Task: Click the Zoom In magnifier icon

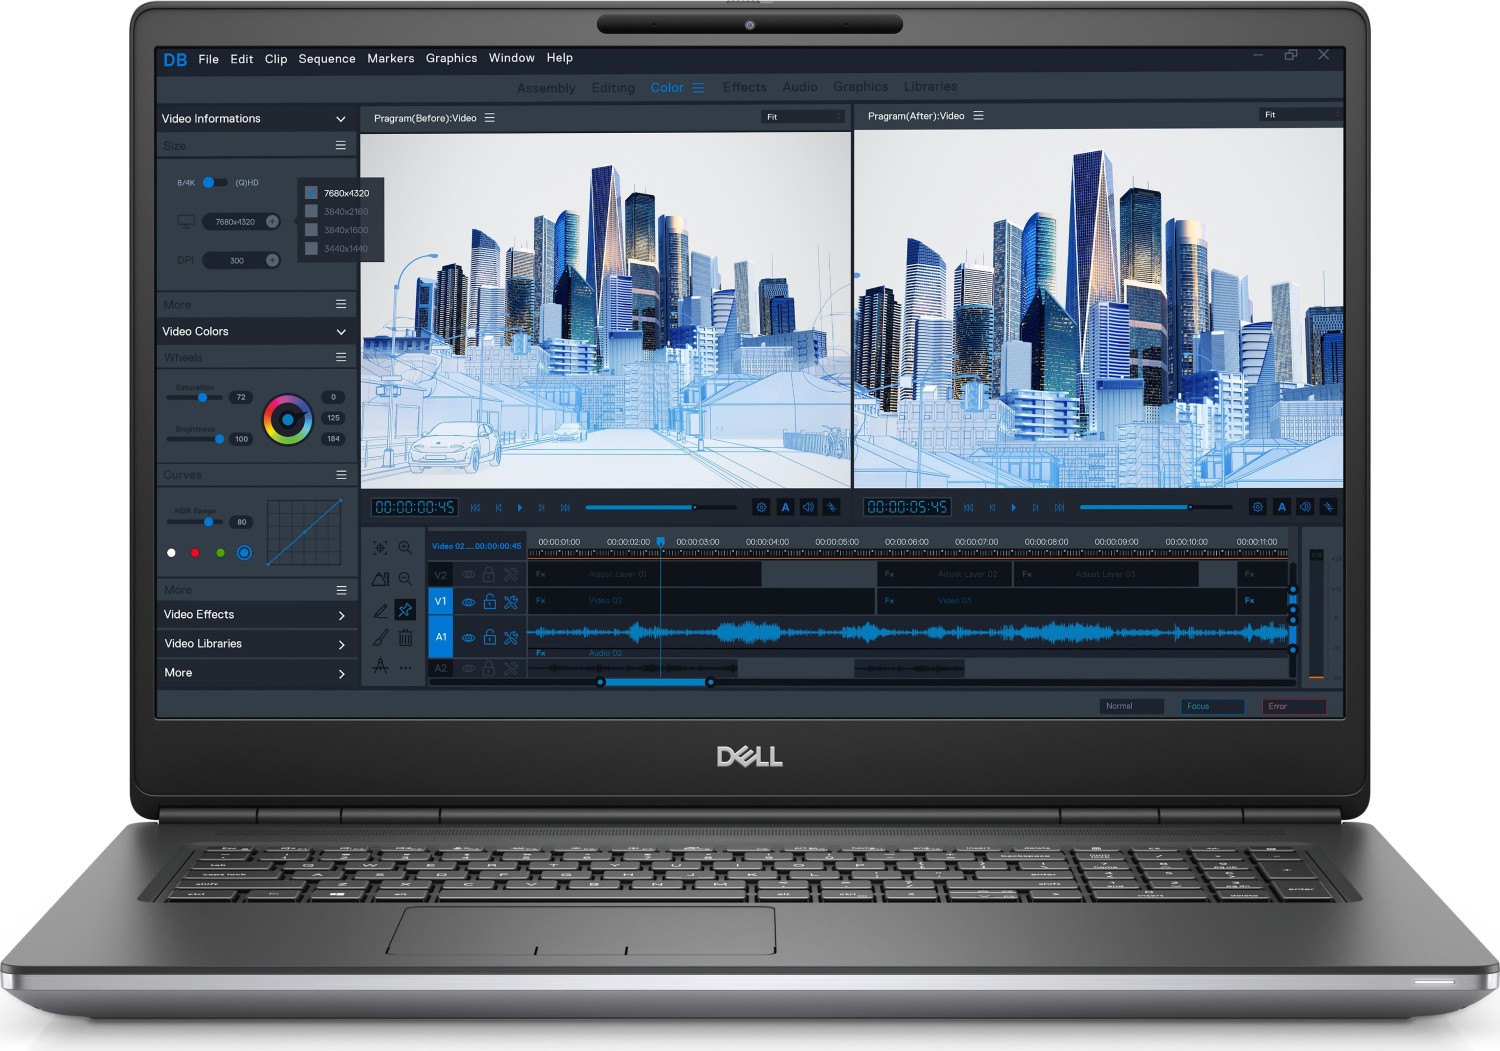Action: coord(405,547)
